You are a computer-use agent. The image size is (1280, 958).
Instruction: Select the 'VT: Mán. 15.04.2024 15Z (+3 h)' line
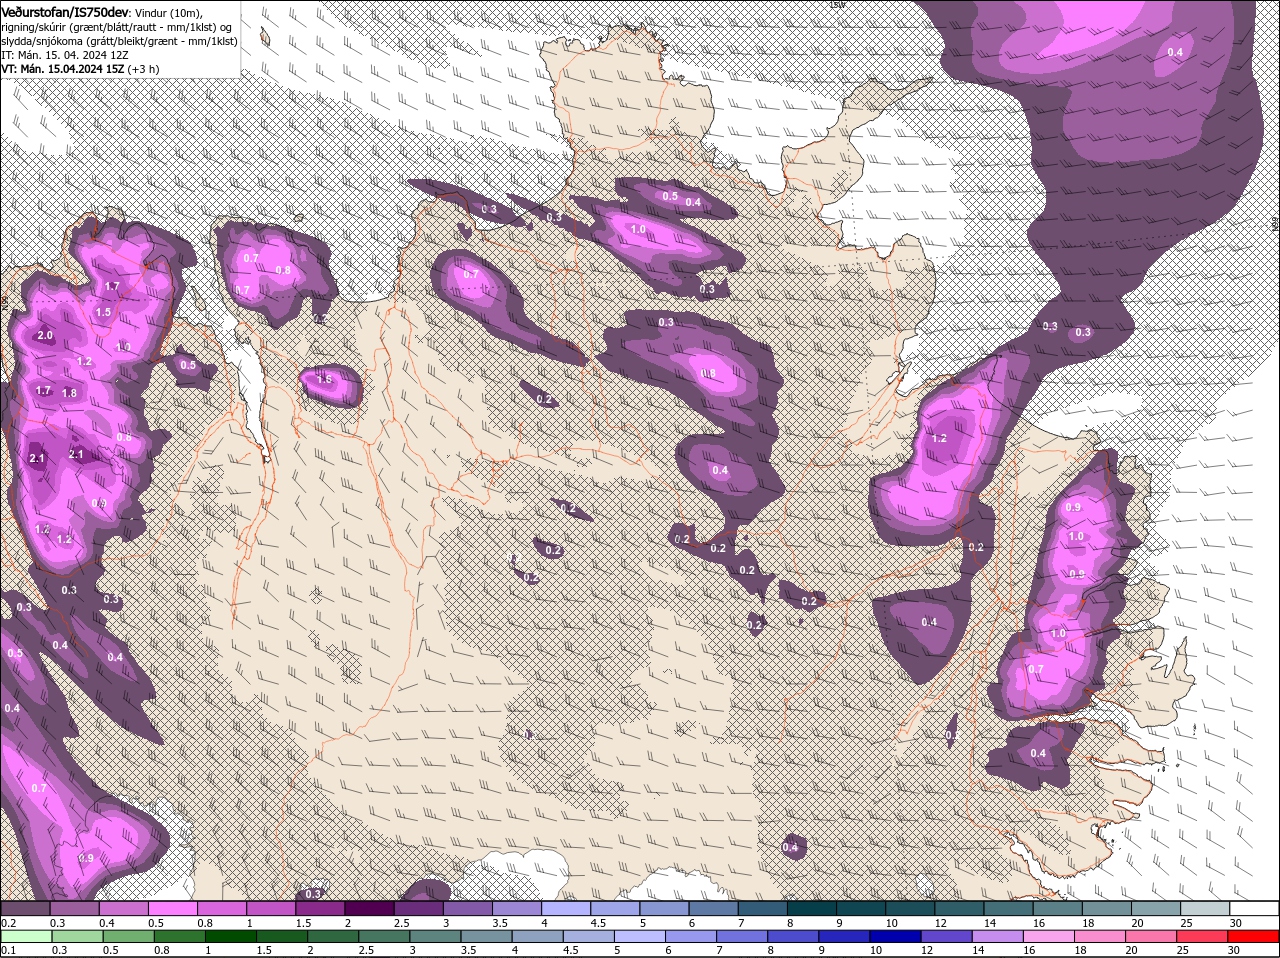tap(80, 69)
